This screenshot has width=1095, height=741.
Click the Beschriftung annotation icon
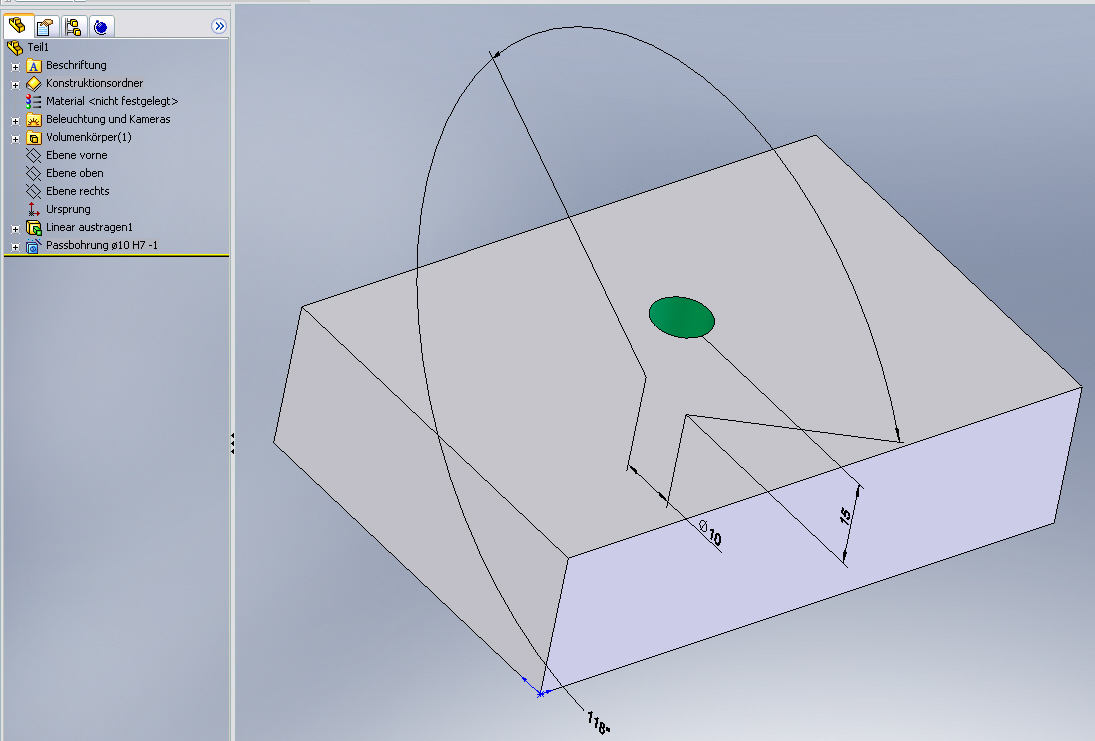(x=34, y=66)
